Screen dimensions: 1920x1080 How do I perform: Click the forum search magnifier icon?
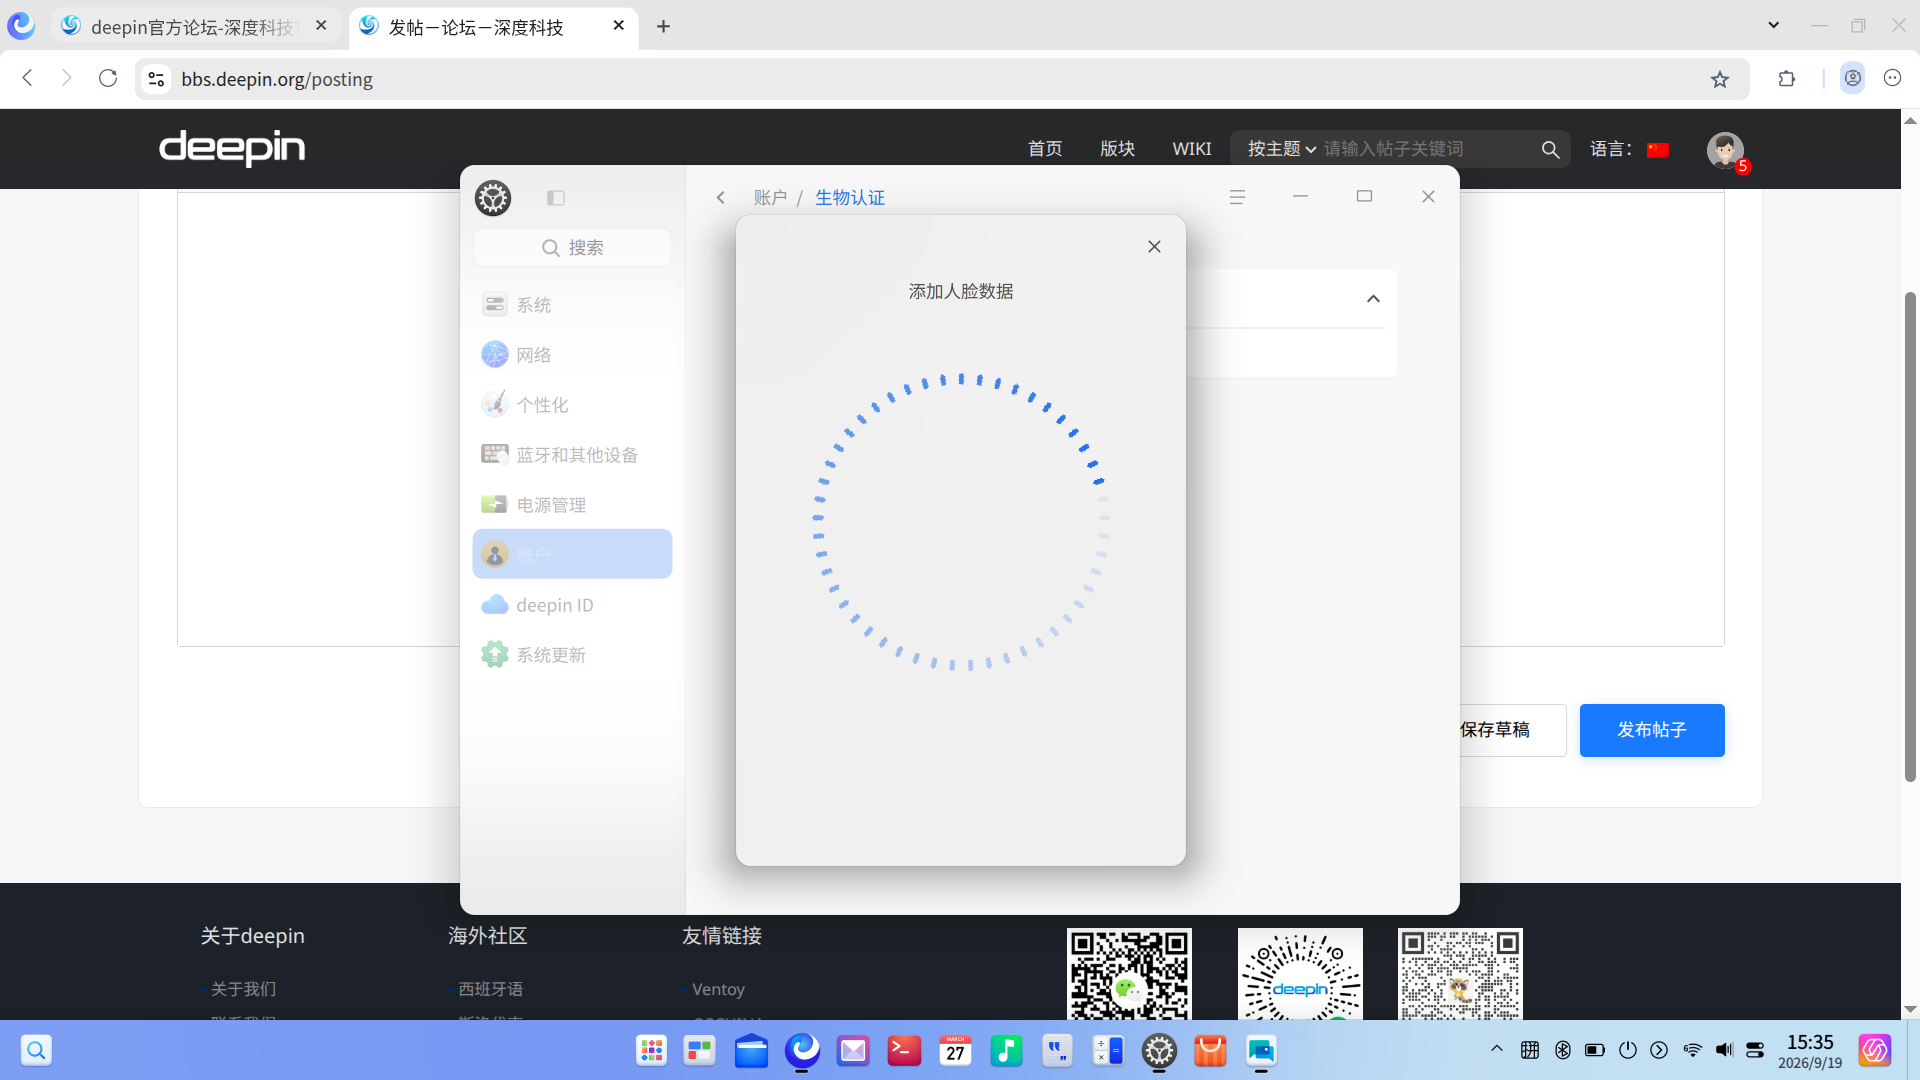click(x=1550, y=149)
